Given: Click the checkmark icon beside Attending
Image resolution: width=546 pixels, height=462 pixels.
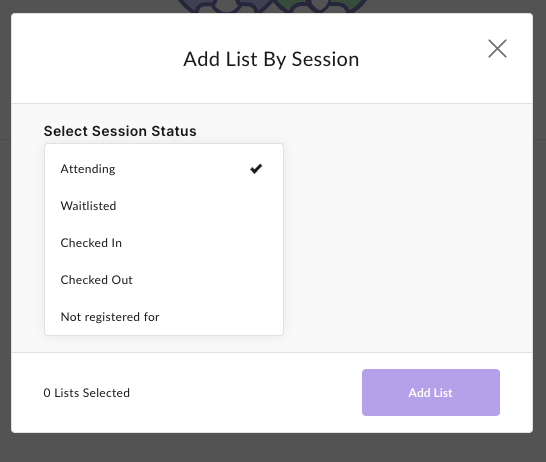Looking at the screenshot, I should point(256,169).
